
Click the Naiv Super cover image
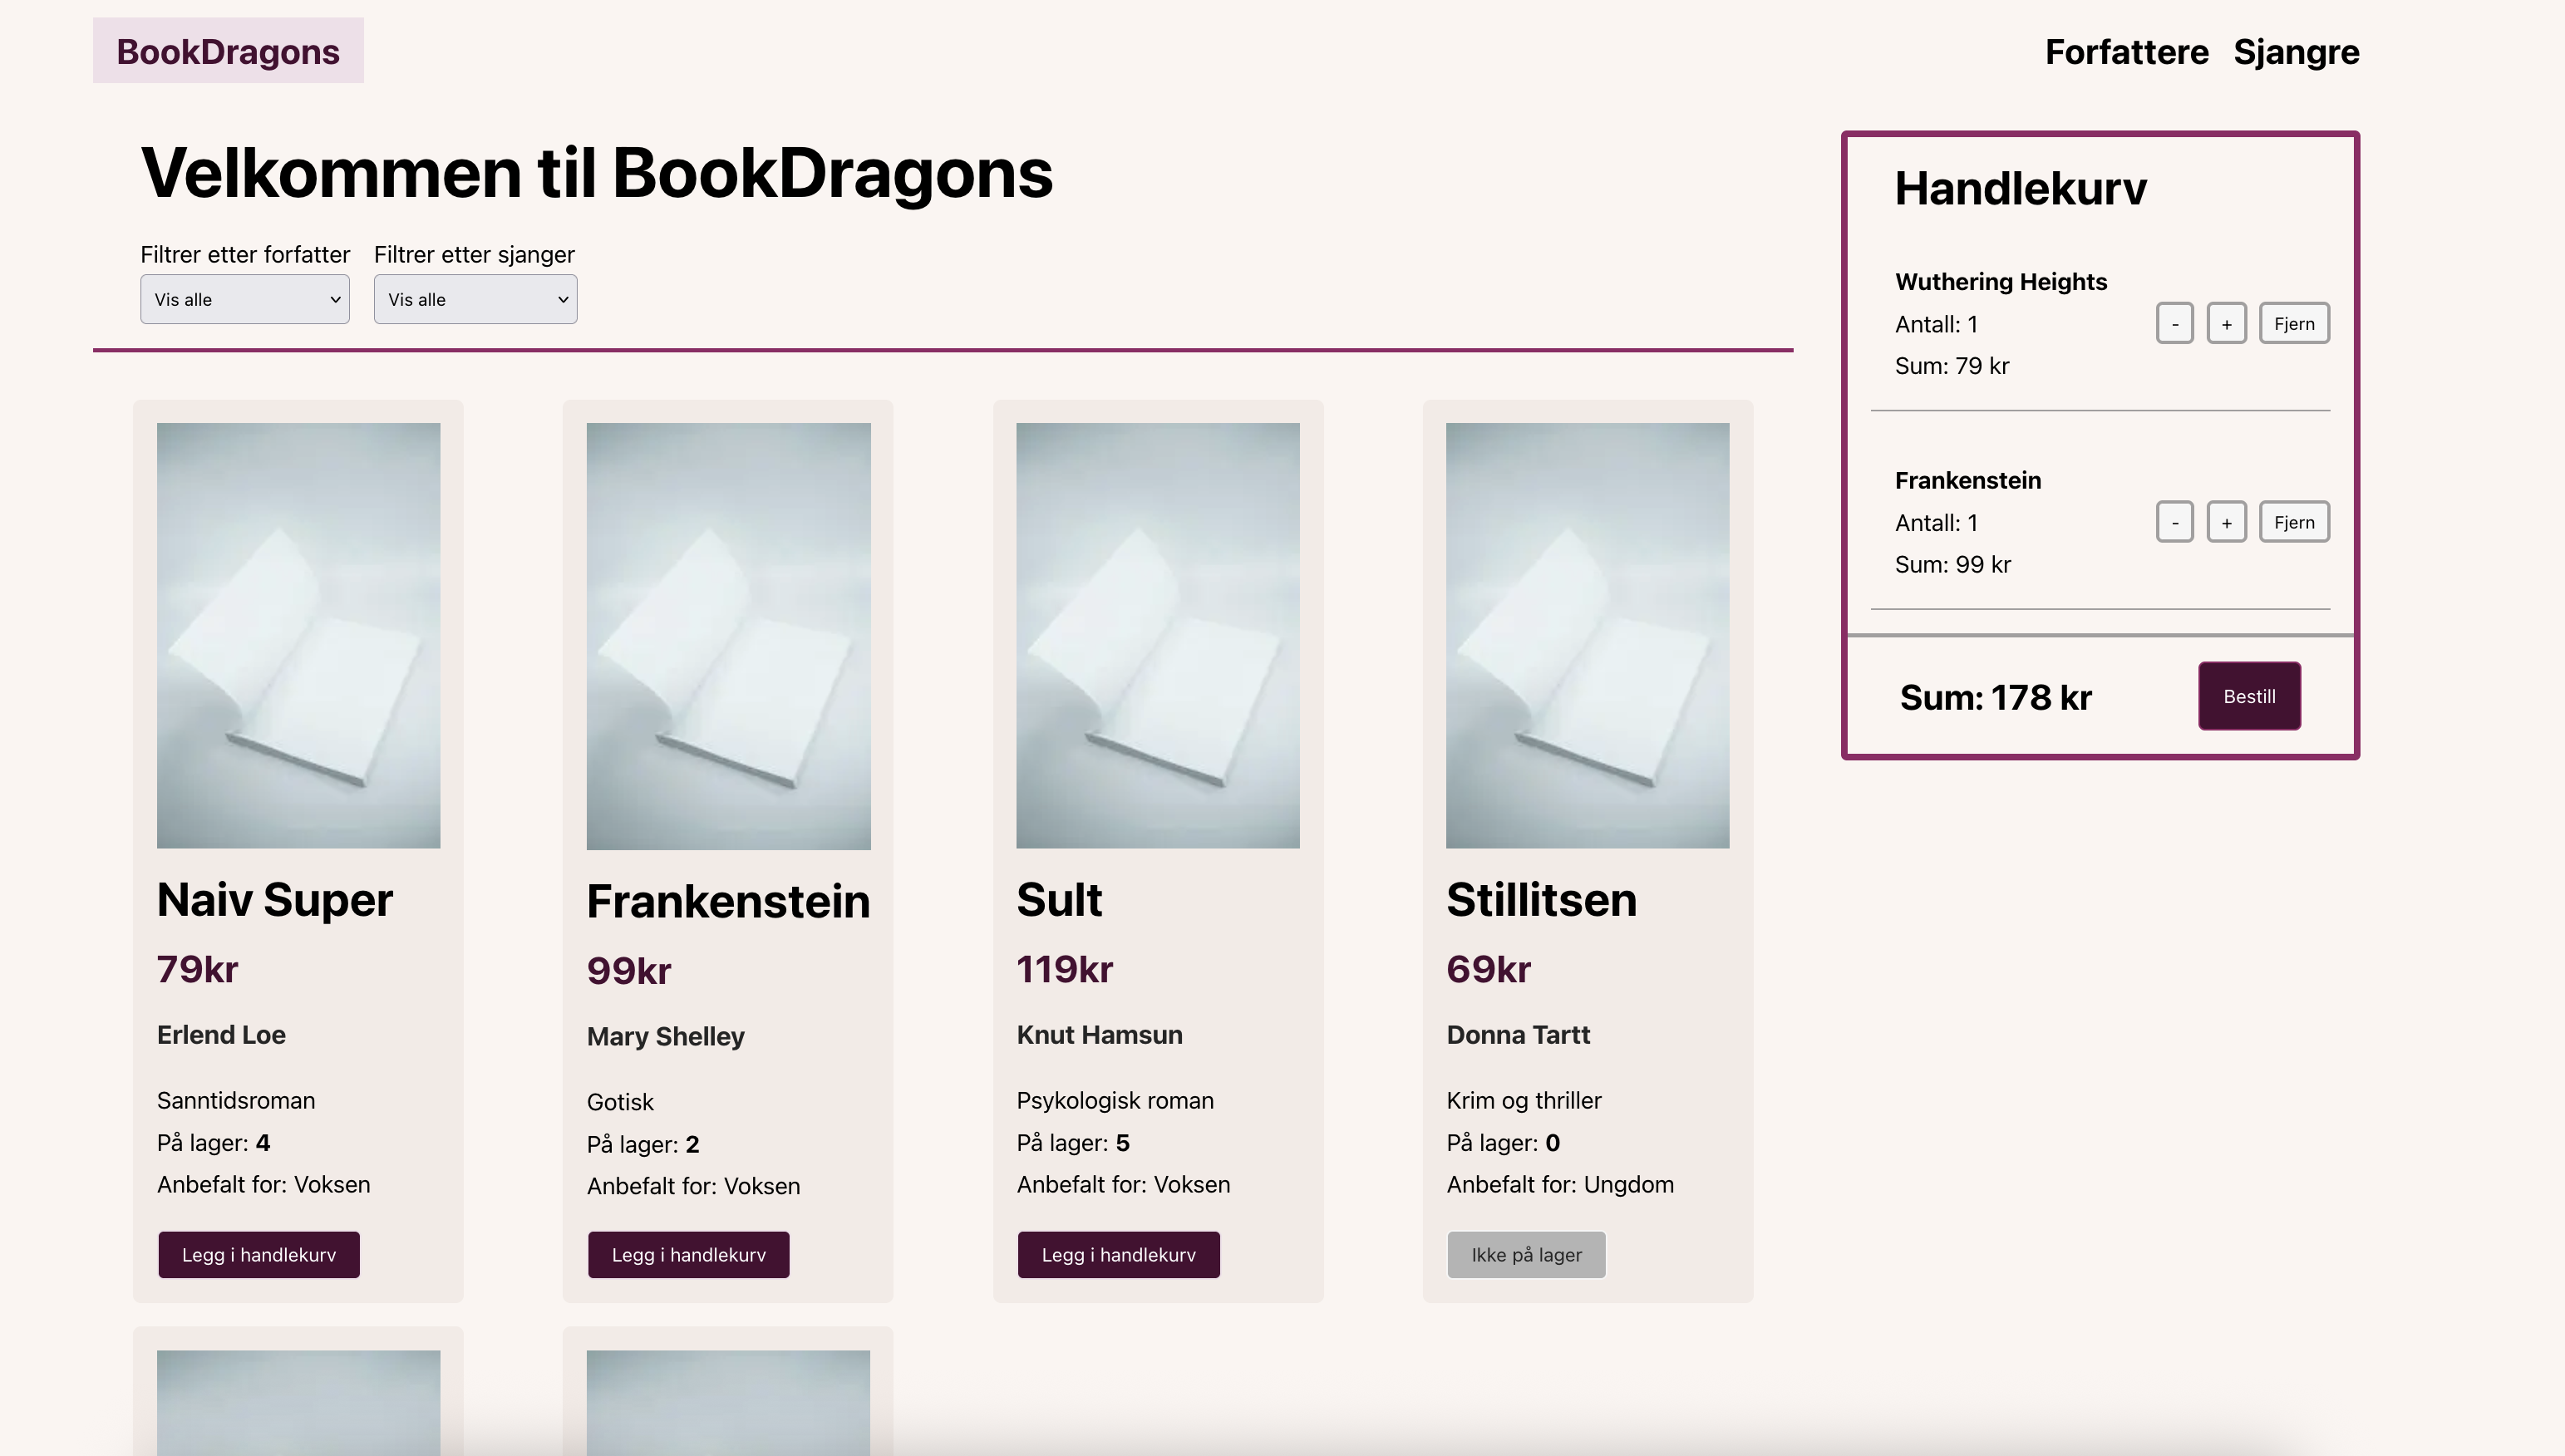[298, 635]
